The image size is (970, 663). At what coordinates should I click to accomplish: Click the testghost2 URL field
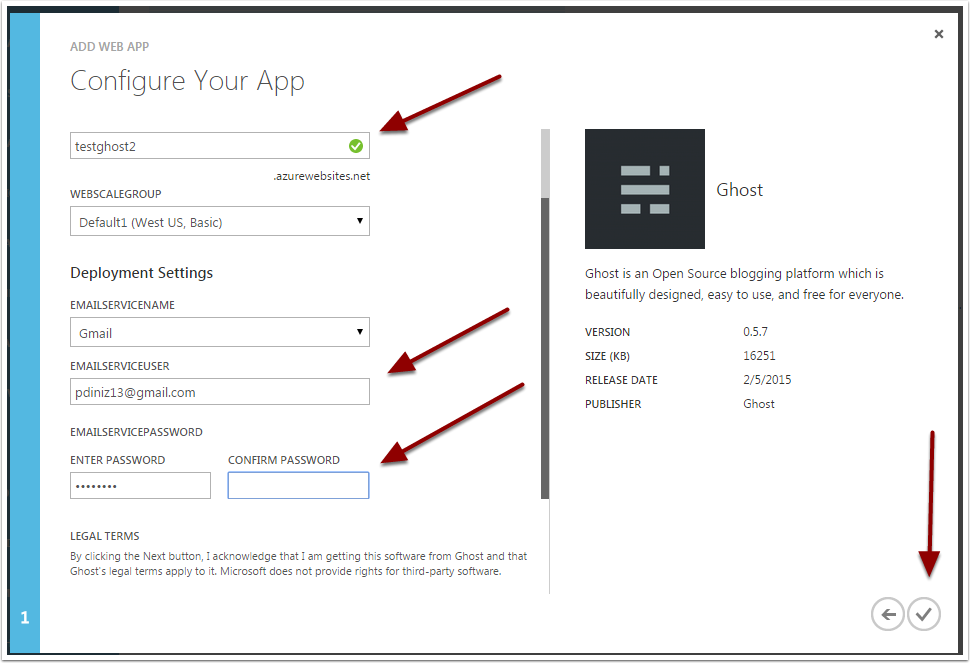click(220, 146)
